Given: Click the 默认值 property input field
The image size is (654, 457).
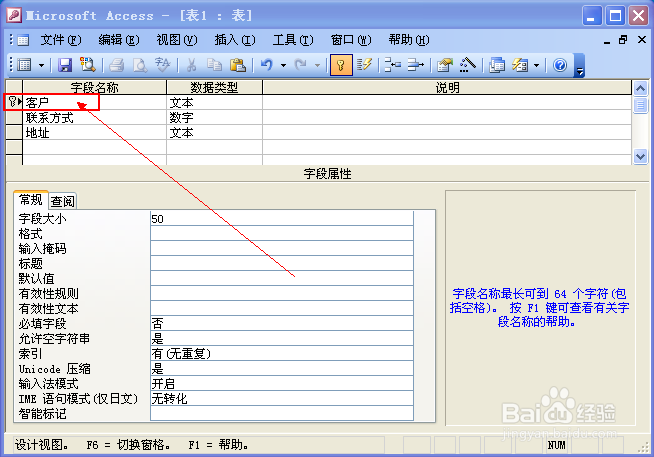Looking at the screenshot, I should 282,279.
